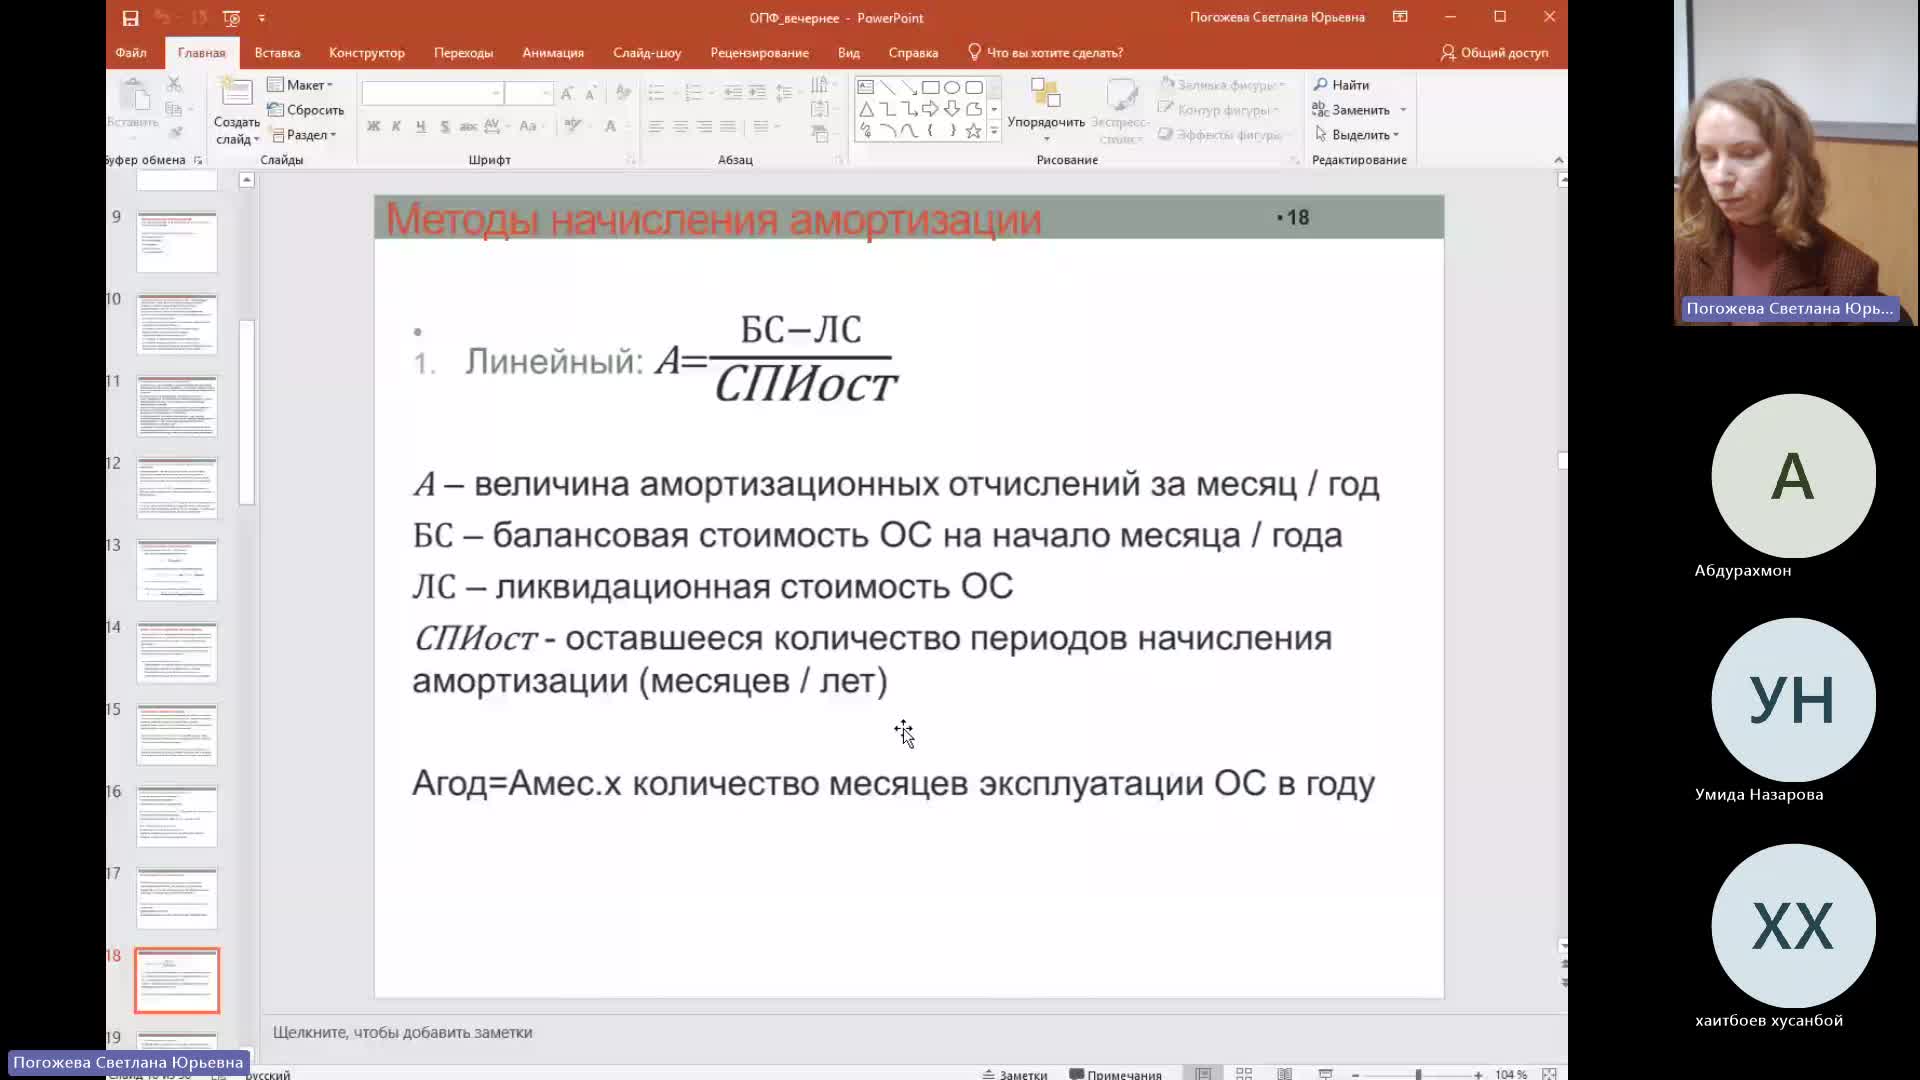
Task: Switch to the Конструктор tab
Action: click(367, 53)
